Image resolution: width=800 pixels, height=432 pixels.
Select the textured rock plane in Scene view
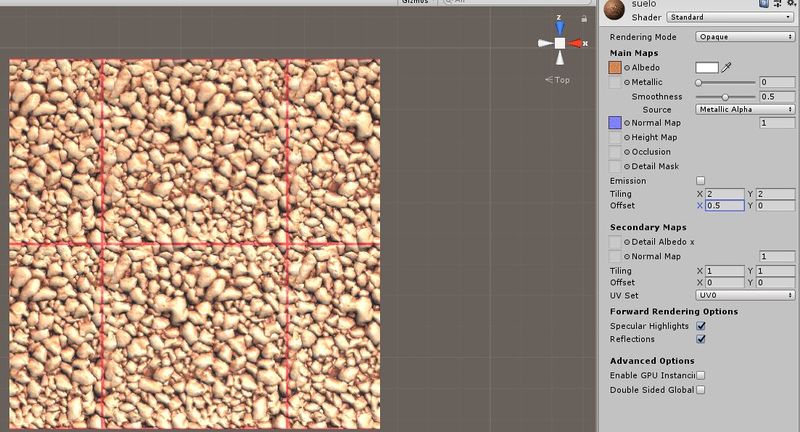(x=194, y=244)
